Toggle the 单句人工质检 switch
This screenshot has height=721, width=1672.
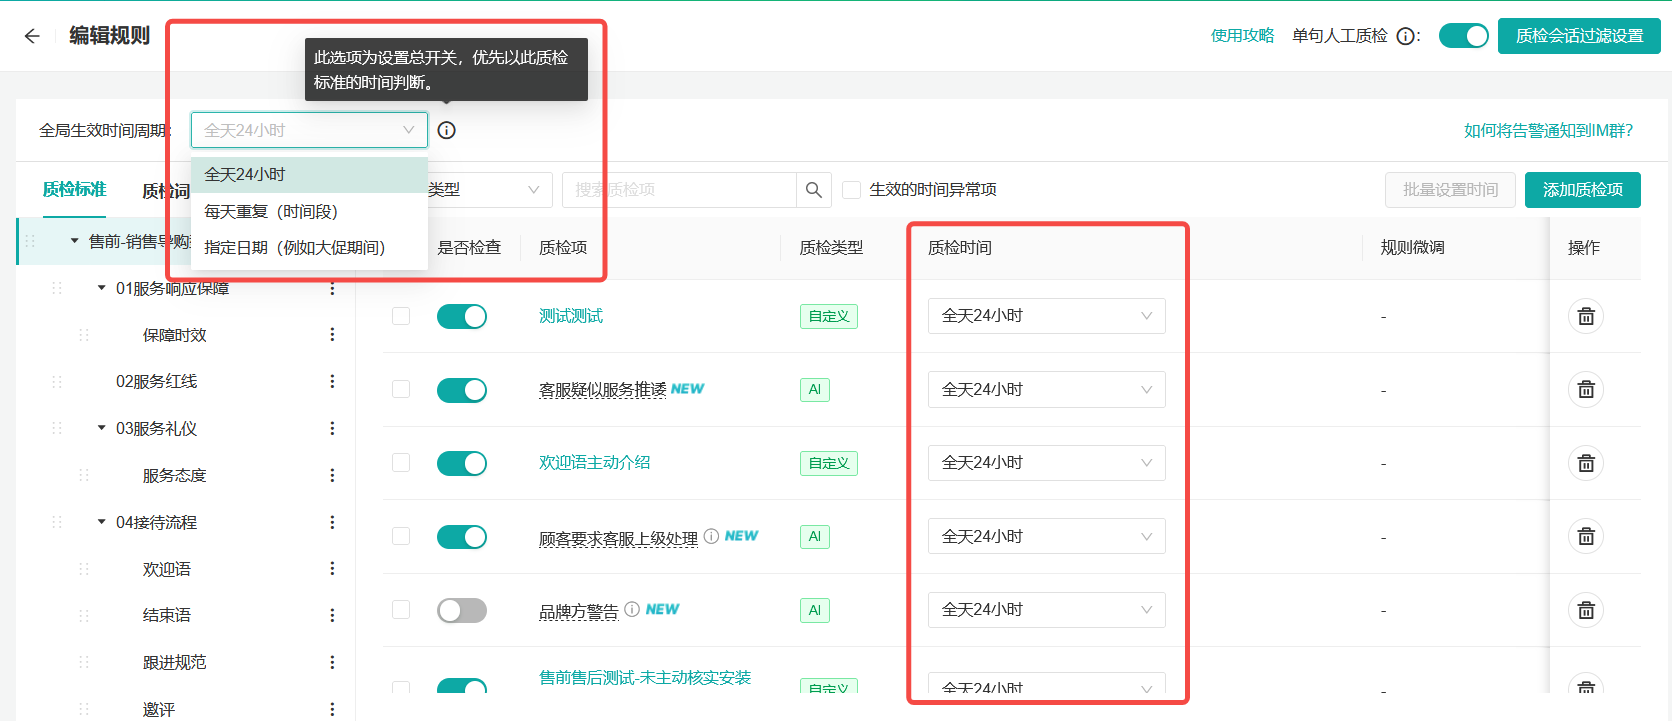[1464, 36]
